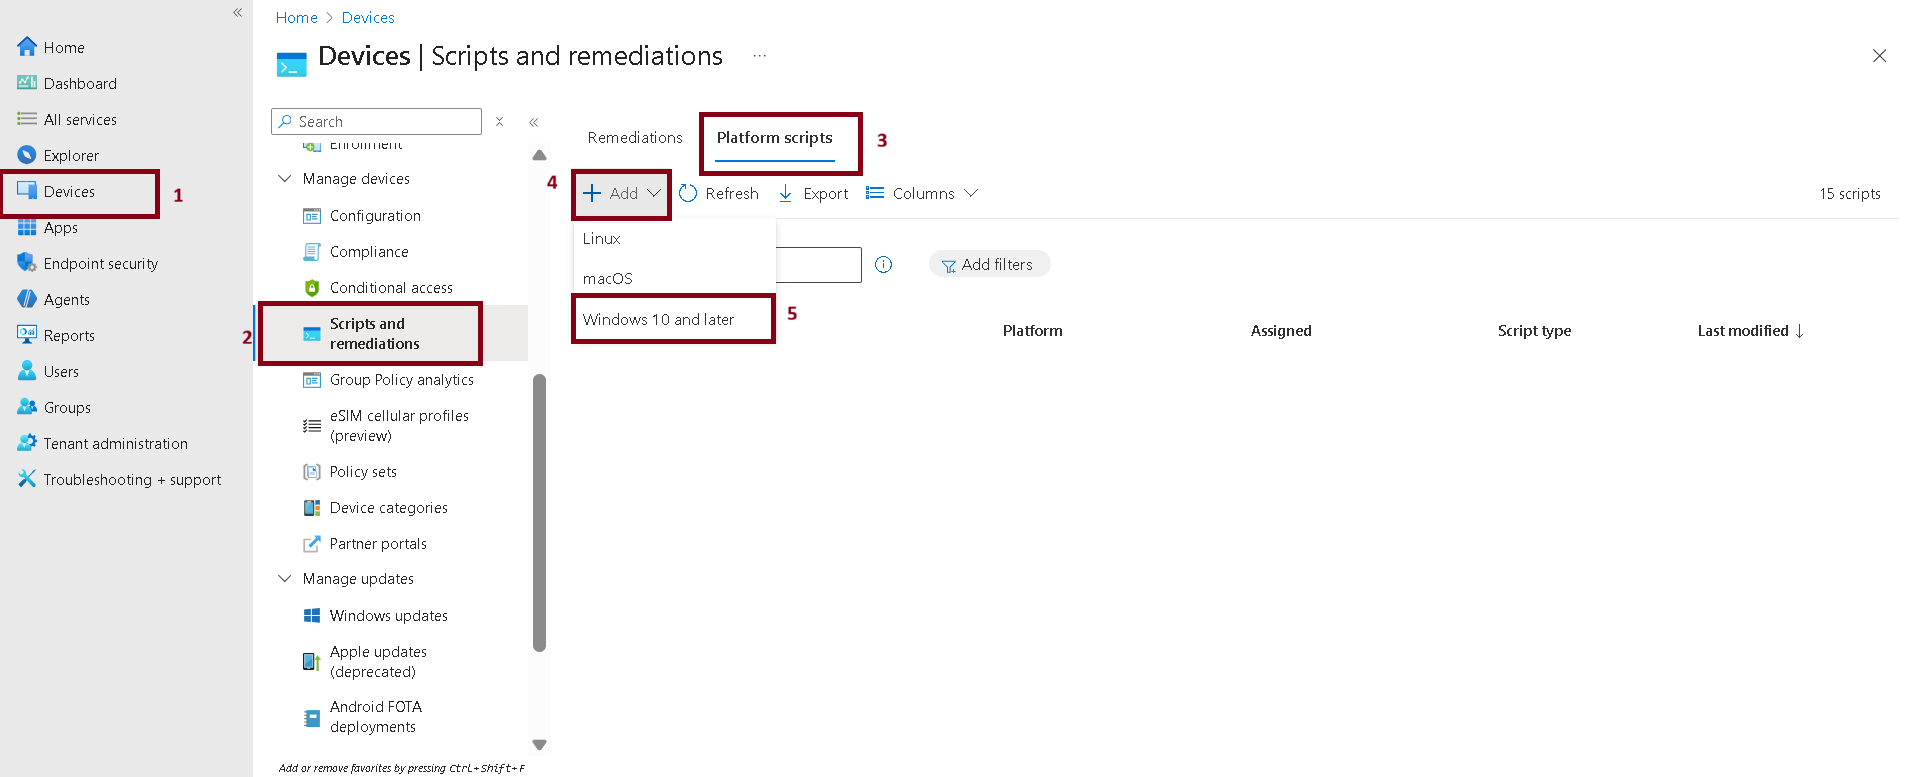Click the Home breadcrumb link
The height and width of the screenshot is (777, 1920).
[297, 18]
